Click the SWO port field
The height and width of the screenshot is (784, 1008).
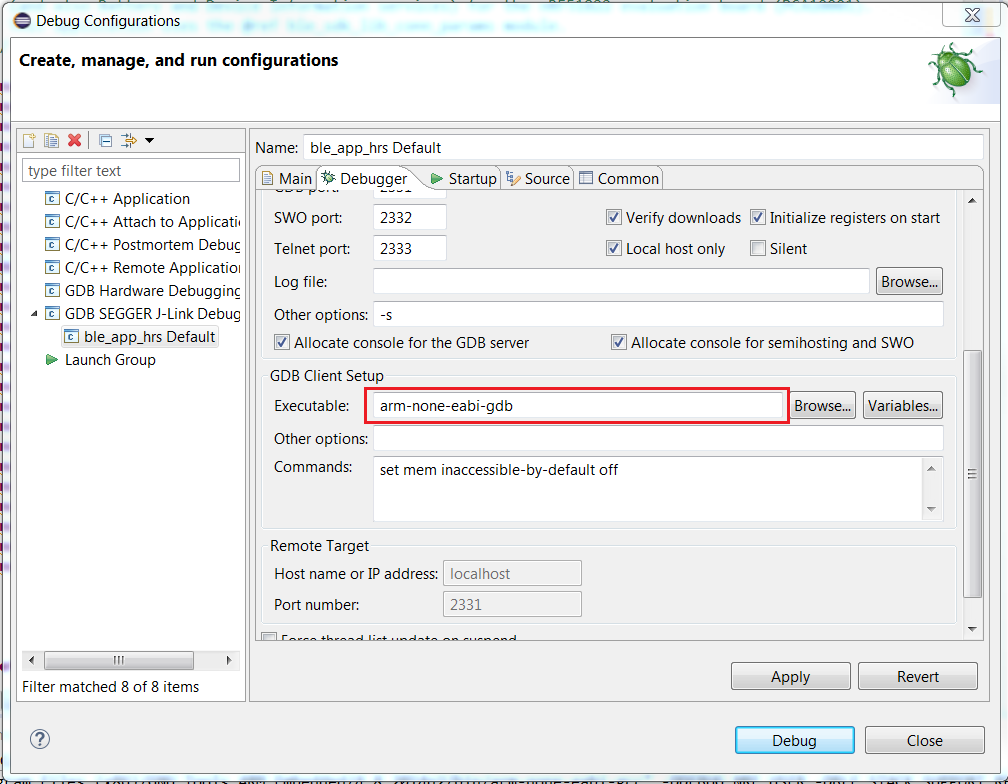(x=410, y=217)
